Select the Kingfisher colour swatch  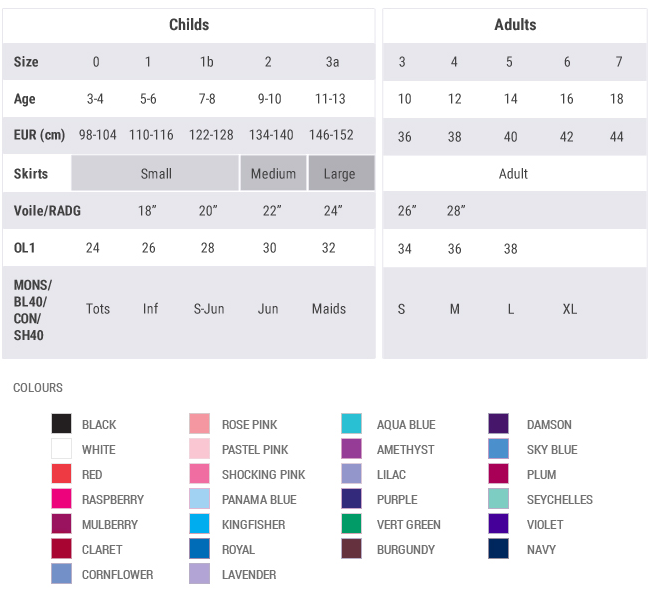200,524
